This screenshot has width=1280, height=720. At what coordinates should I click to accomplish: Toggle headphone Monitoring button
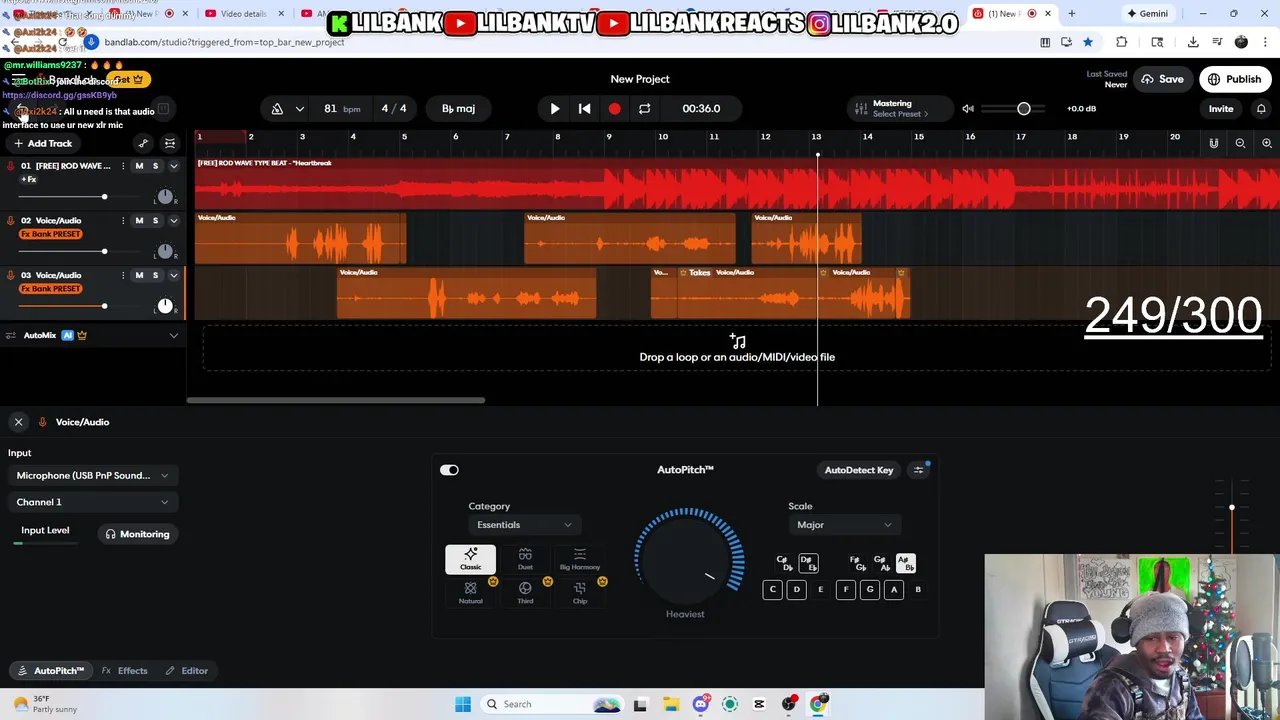138,534
